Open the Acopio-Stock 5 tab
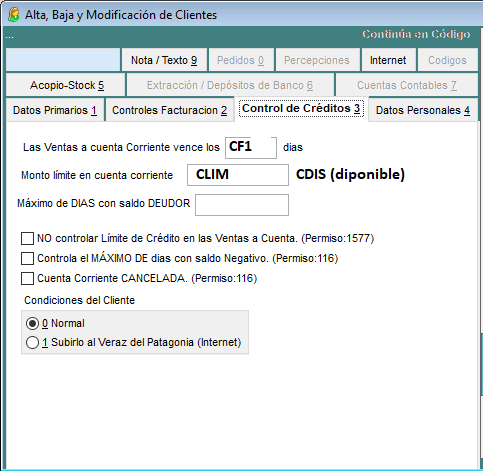The width and height of the screenshot is (483, 471). tap(66, 85)
